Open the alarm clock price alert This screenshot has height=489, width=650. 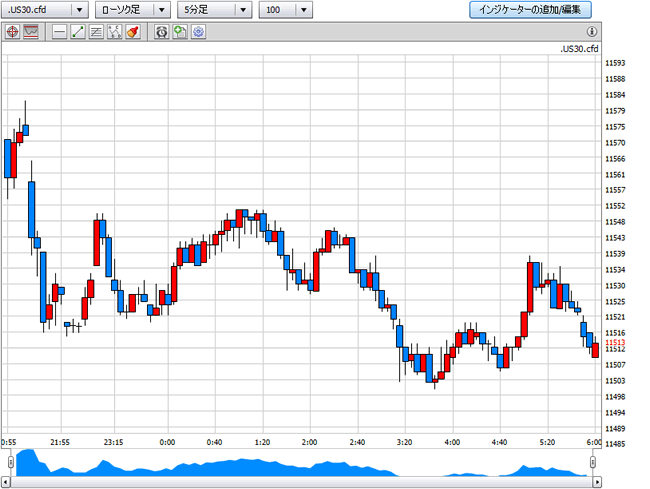(161, 32)
